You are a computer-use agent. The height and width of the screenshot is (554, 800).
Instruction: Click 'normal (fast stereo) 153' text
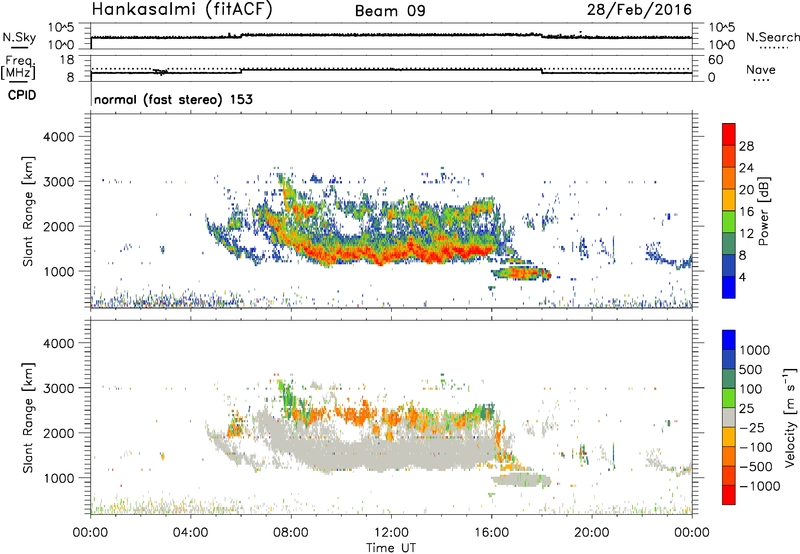click(x=173, y=99)
